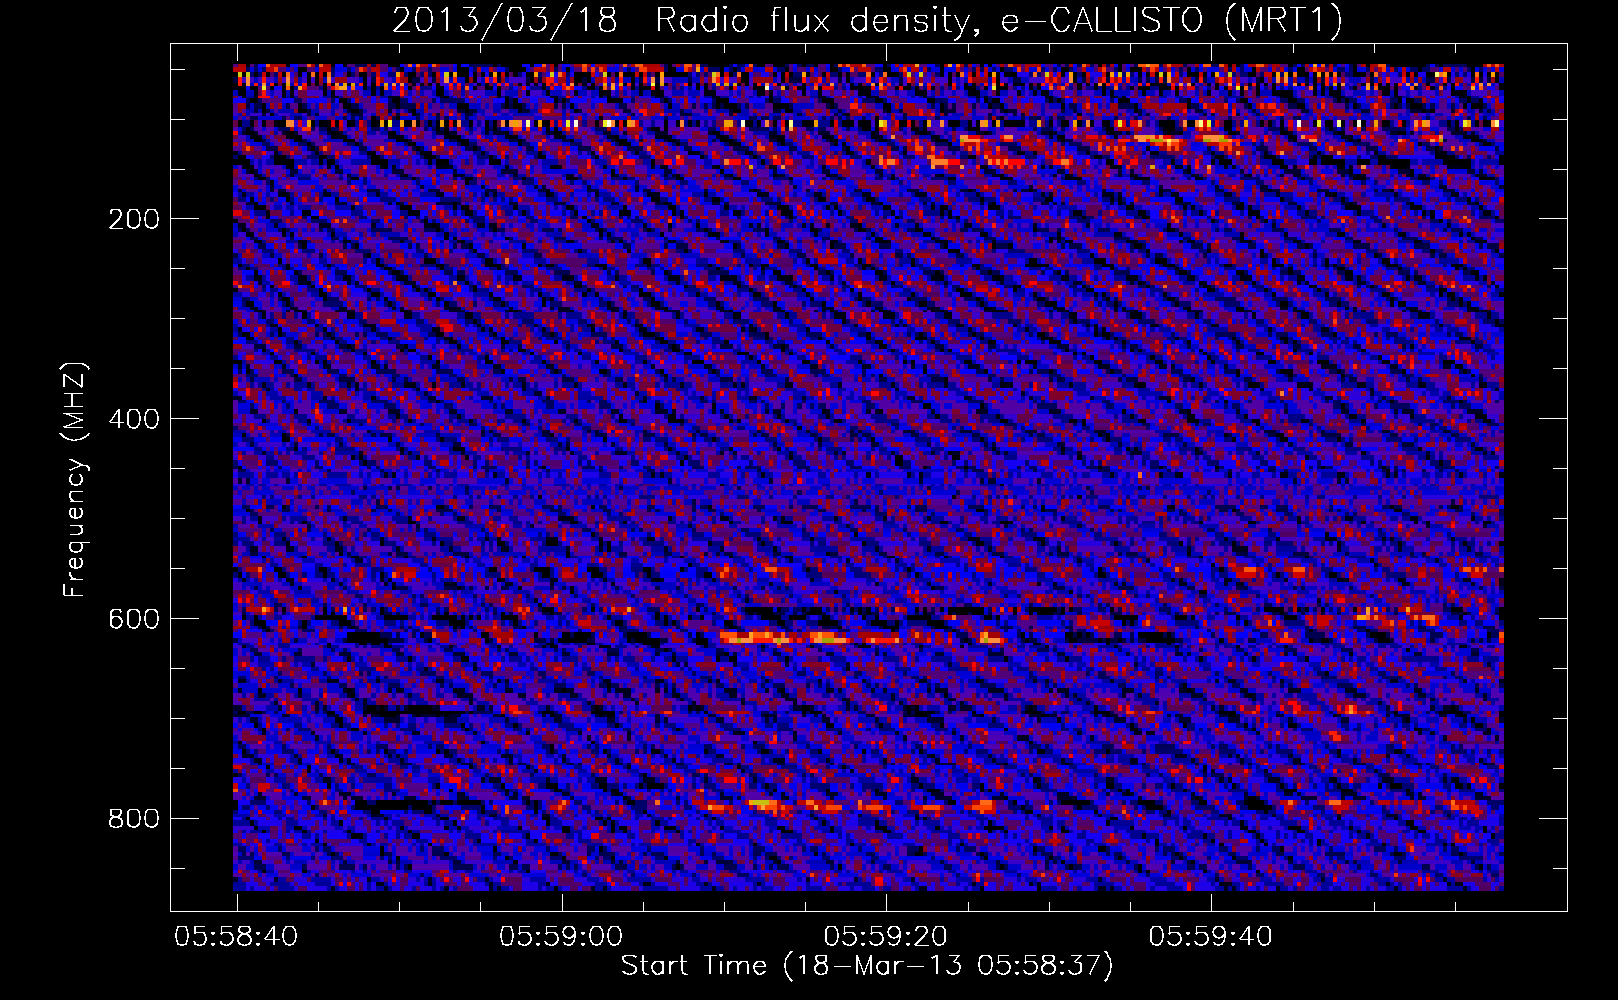Select the 200 frequency tick label
This screenshot has height=1000, width=1618.
[134, 219]
